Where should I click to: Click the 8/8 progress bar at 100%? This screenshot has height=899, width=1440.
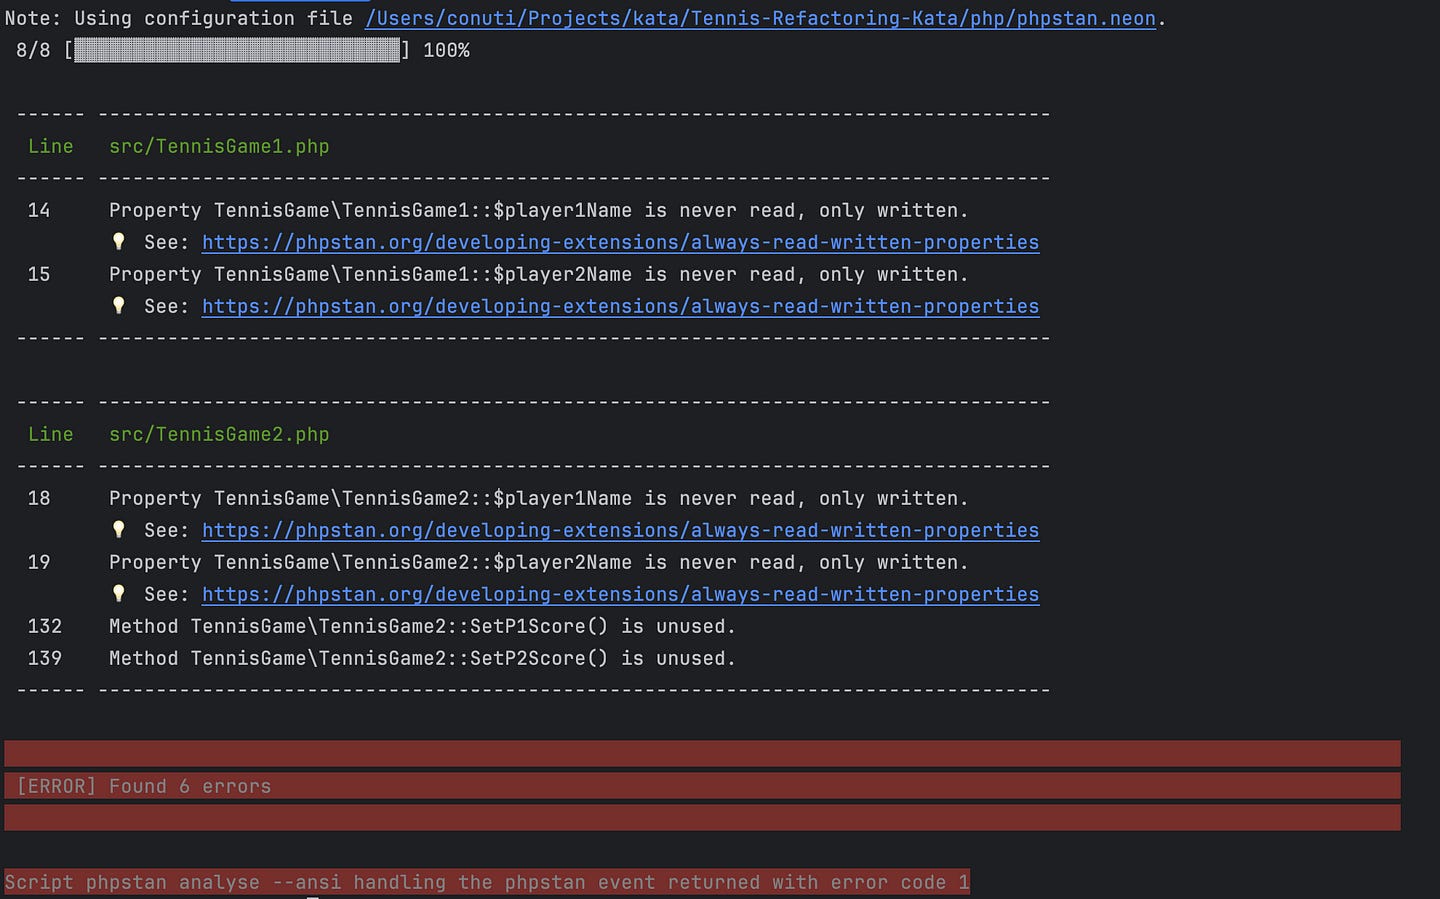click(235, 50)
